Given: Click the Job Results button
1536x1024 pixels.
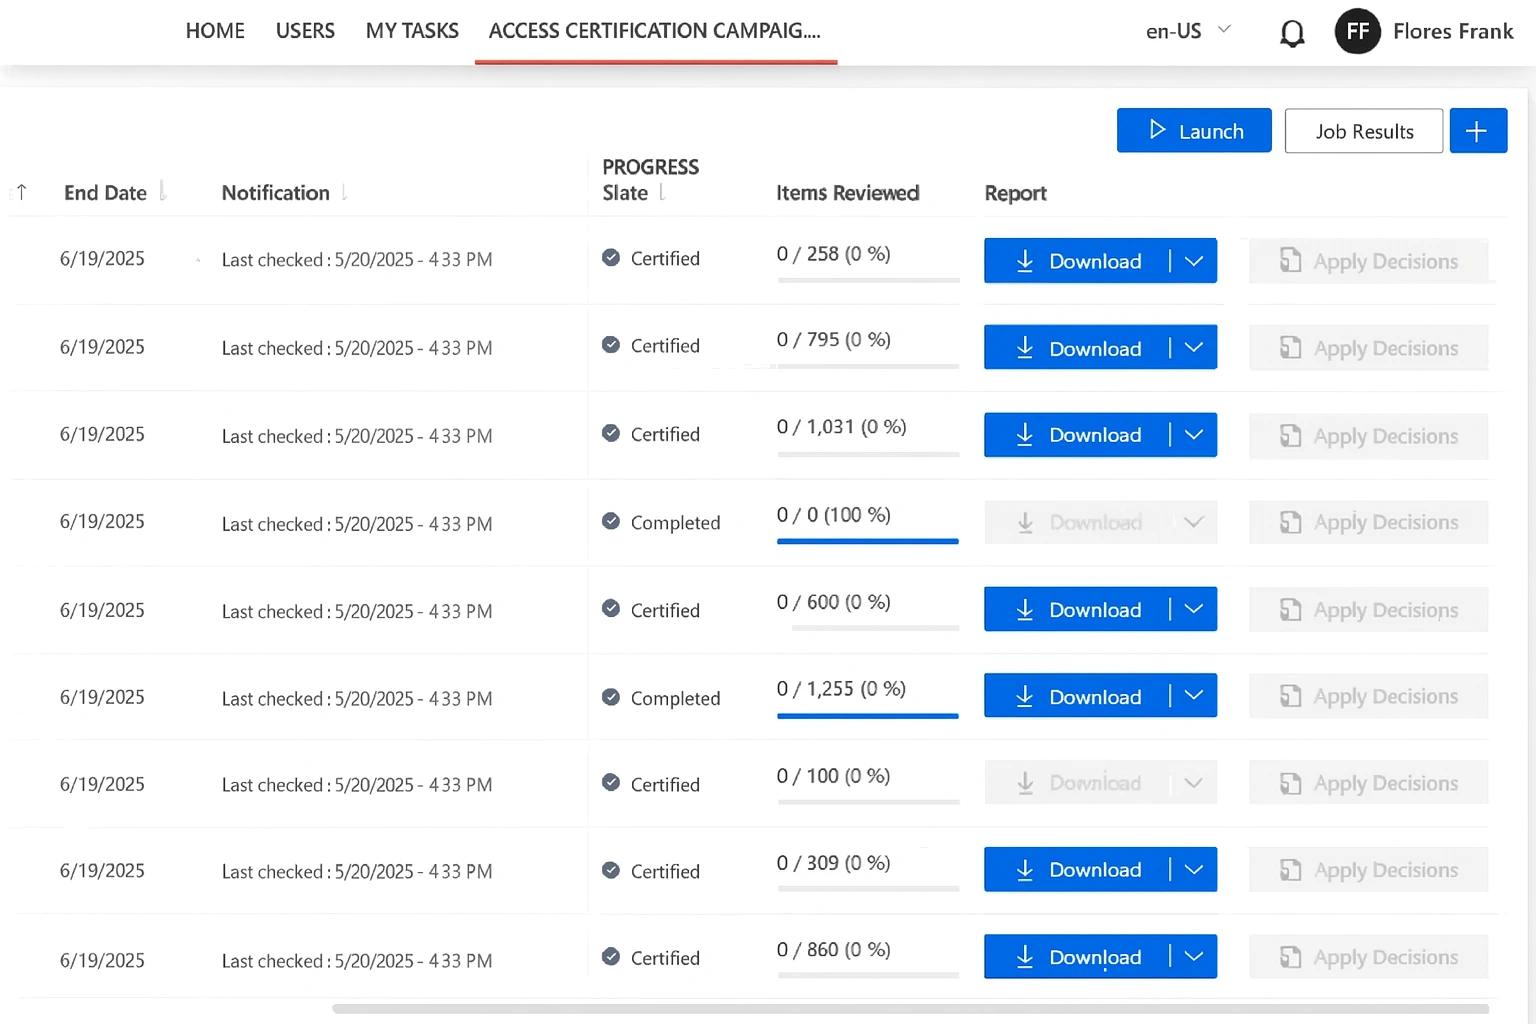Looking at the screenshot, I should [1364, 130].
